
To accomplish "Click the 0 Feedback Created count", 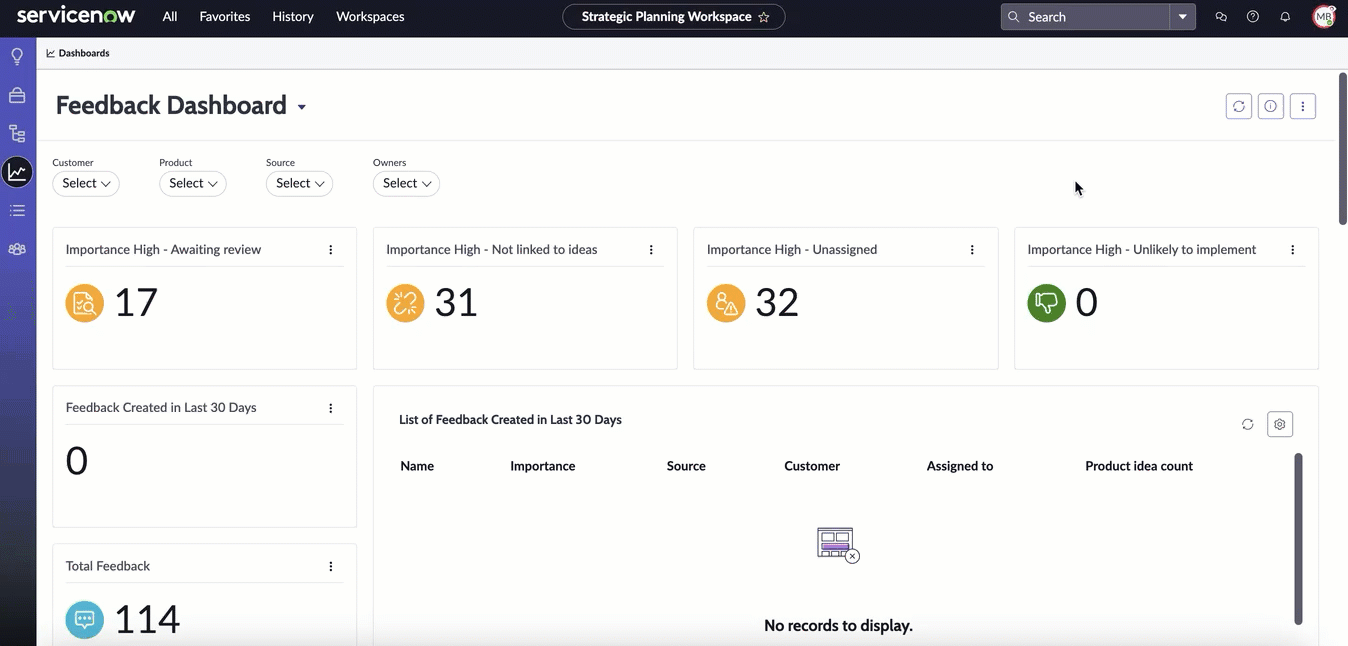I will [77, 461].
